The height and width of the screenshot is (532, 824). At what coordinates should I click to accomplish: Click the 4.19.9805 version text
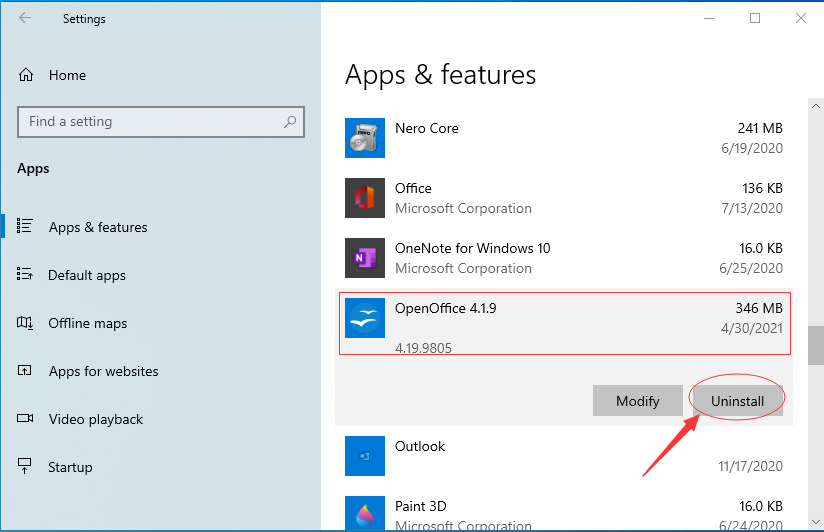(423, 348)
